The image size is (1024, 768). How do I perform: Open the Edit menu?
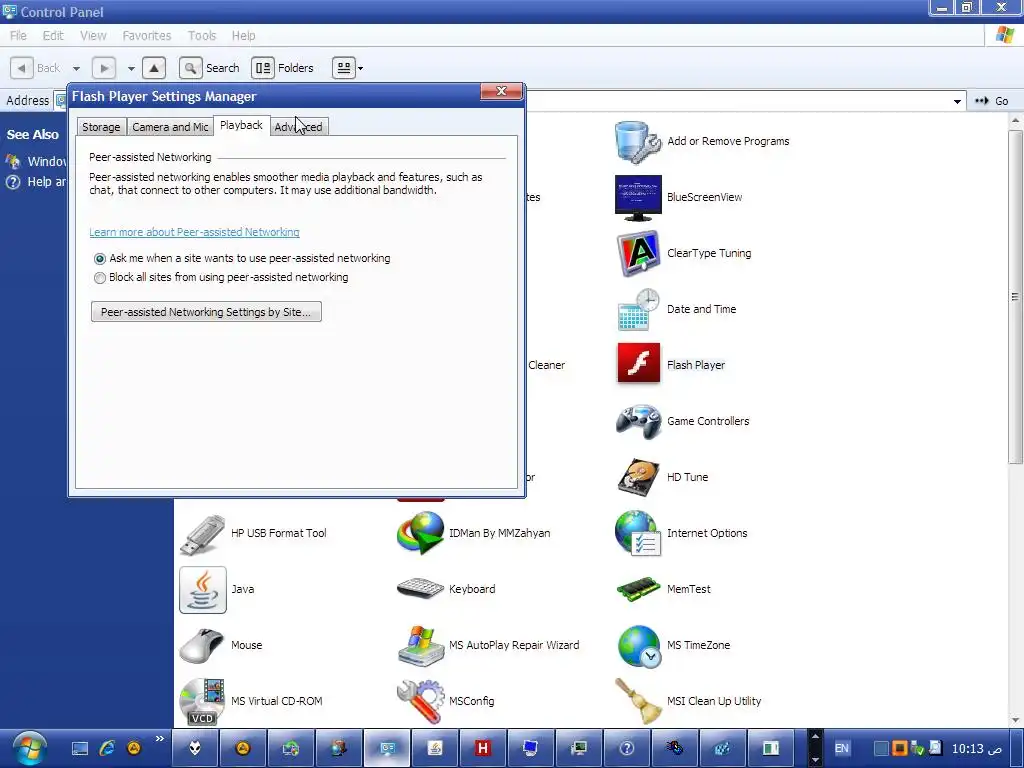53,36
